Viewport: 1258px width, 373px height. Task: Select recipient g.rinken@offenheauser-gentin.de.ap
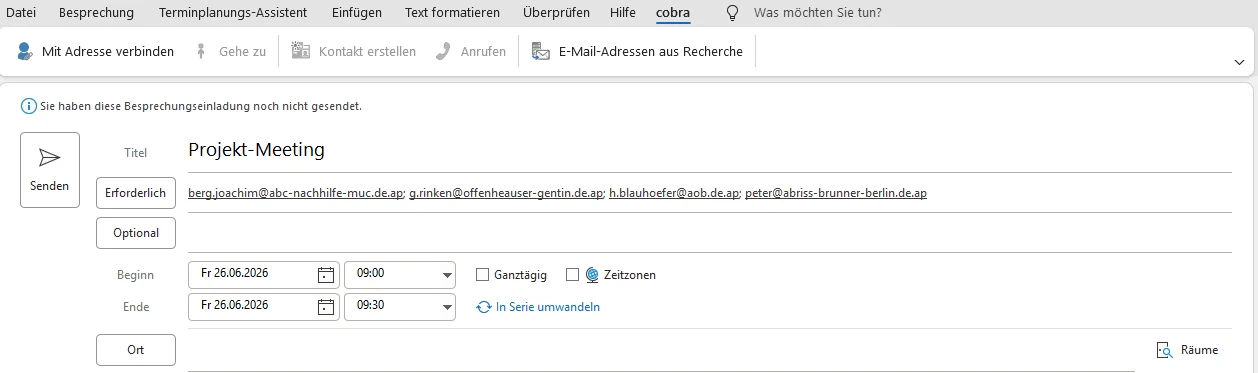(x=506, y=193)
